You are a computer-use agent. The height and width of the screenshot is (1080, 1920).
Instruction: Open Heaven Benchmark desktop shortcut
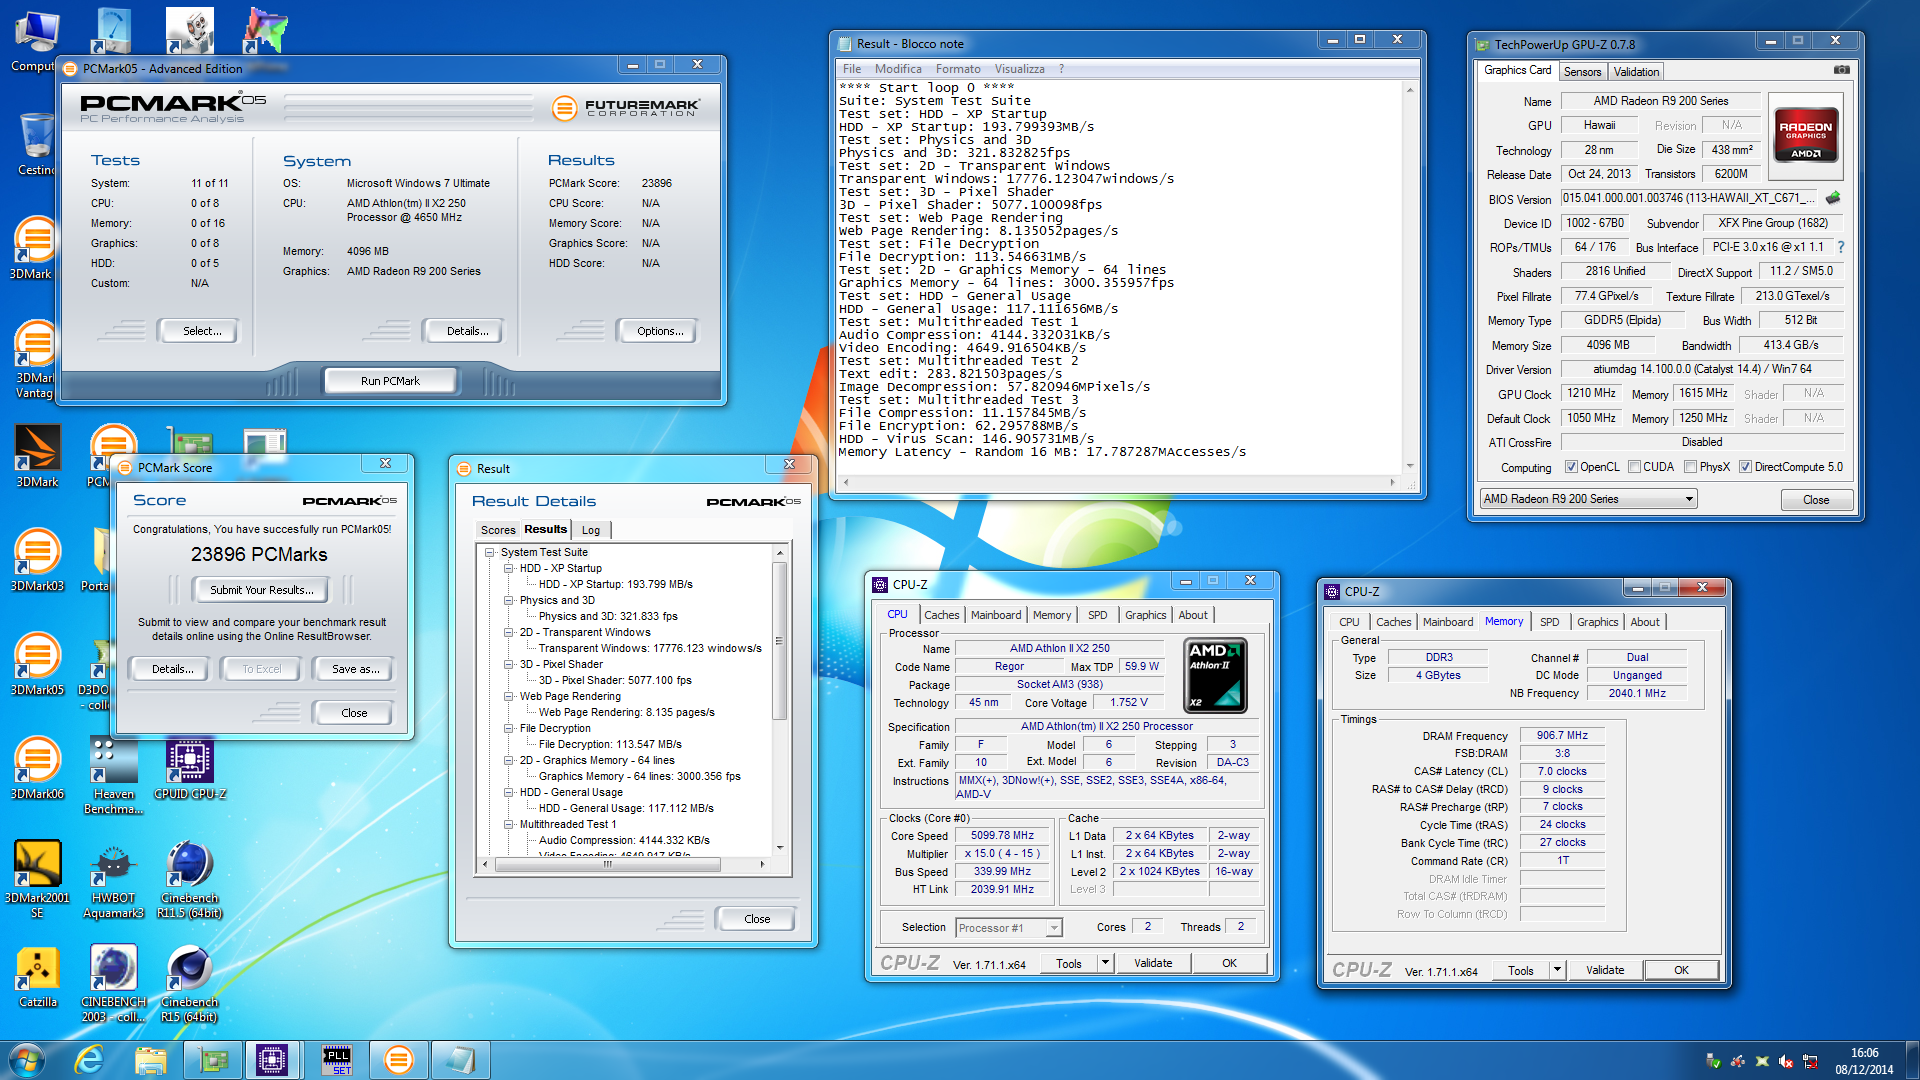[x=113, y=776]
